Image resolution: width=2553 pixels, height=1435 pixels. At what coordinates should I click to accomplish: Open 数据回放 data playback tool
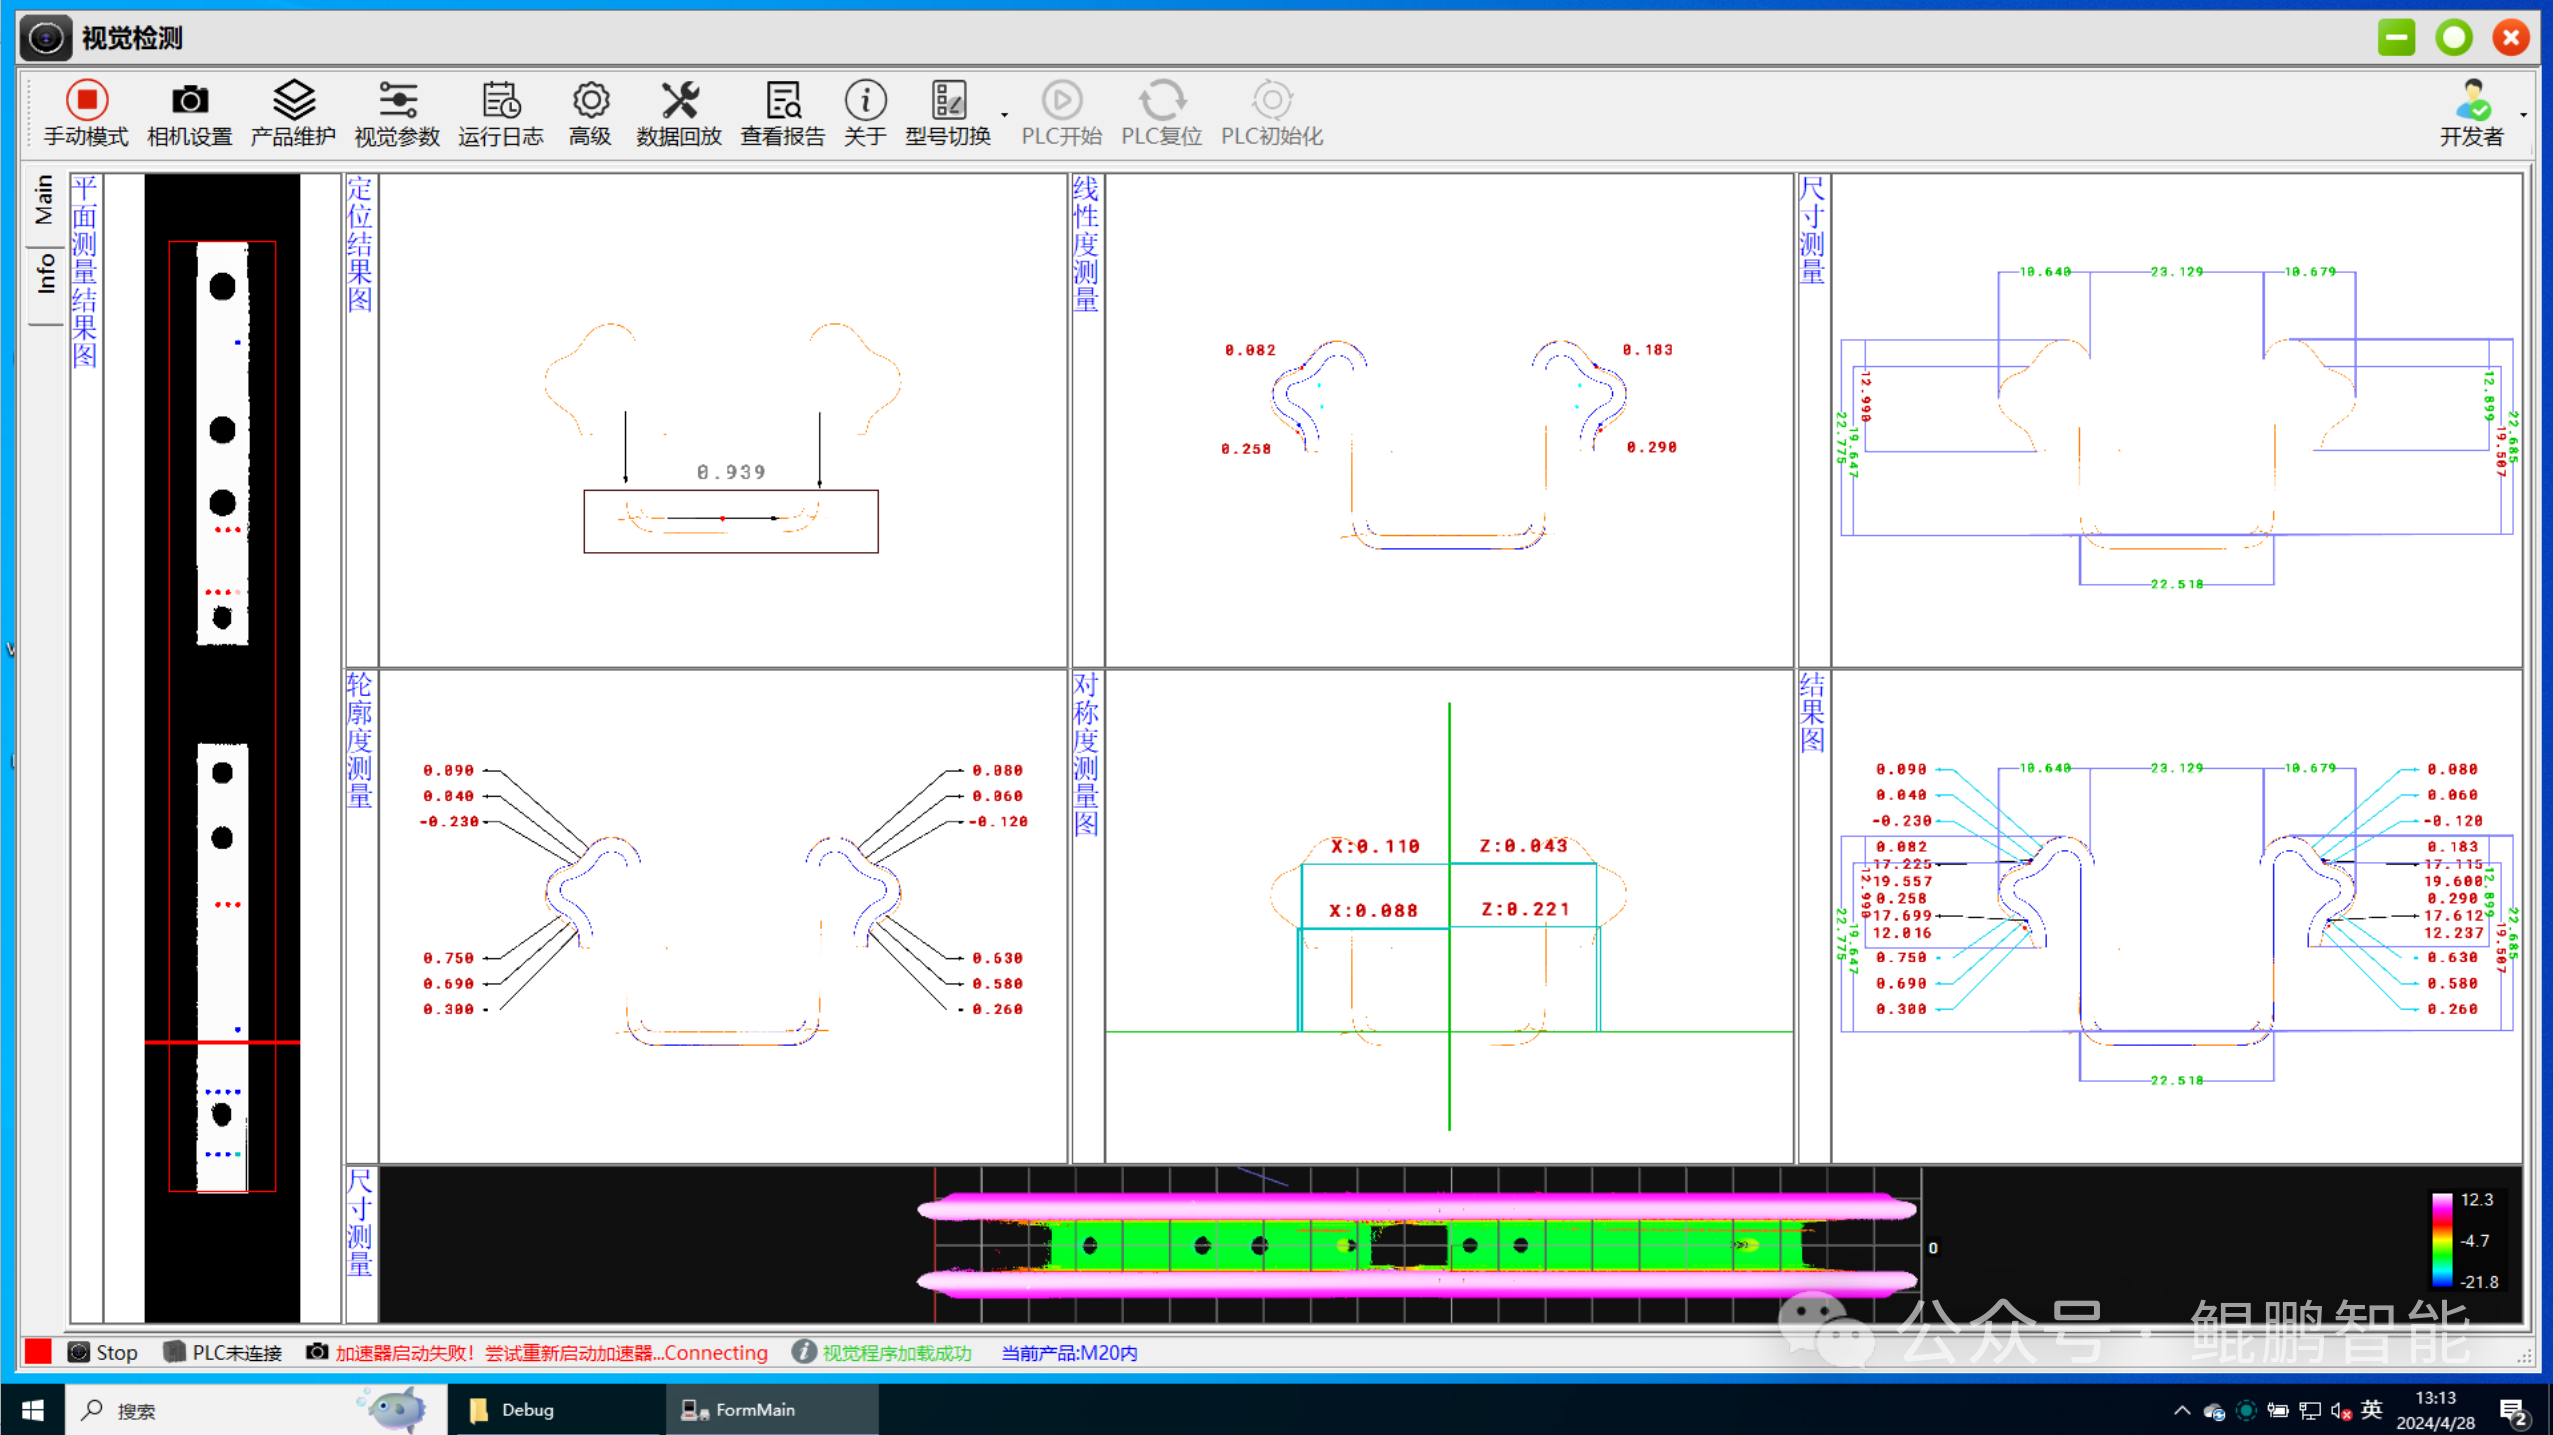[x=679, y=101]
